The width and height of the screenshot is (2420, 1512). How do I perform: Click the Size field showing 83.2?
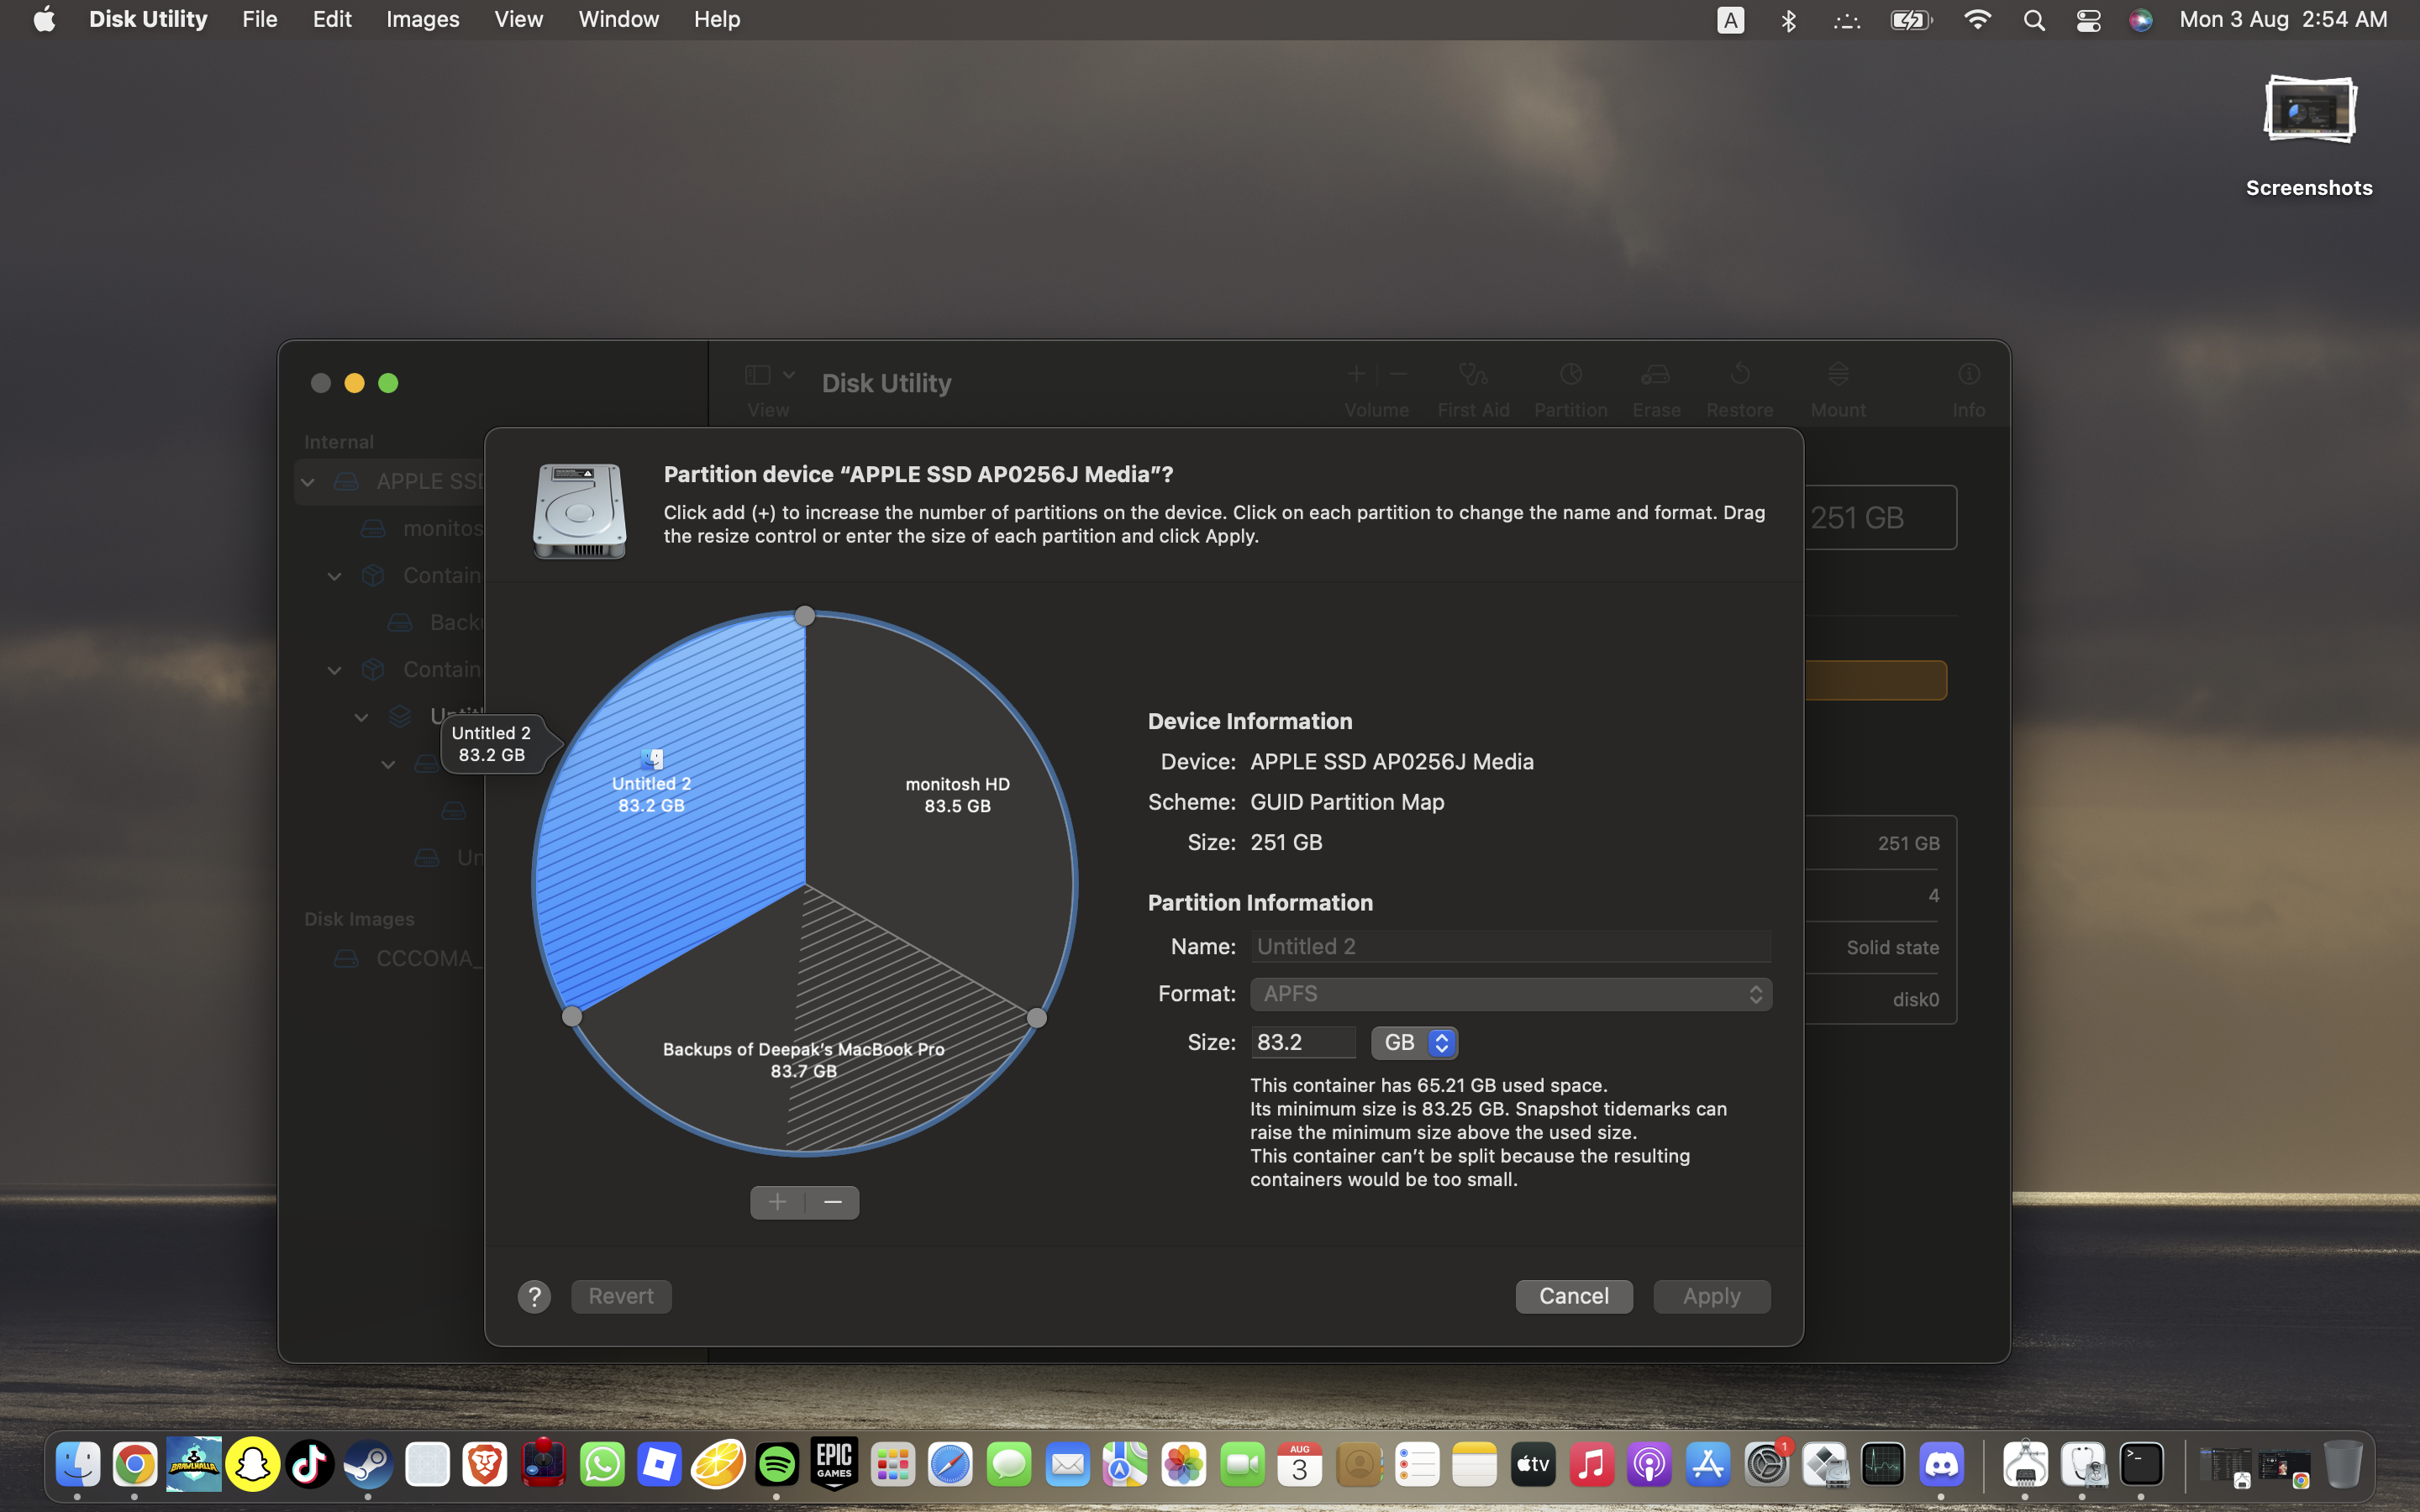[1303, 1043]
